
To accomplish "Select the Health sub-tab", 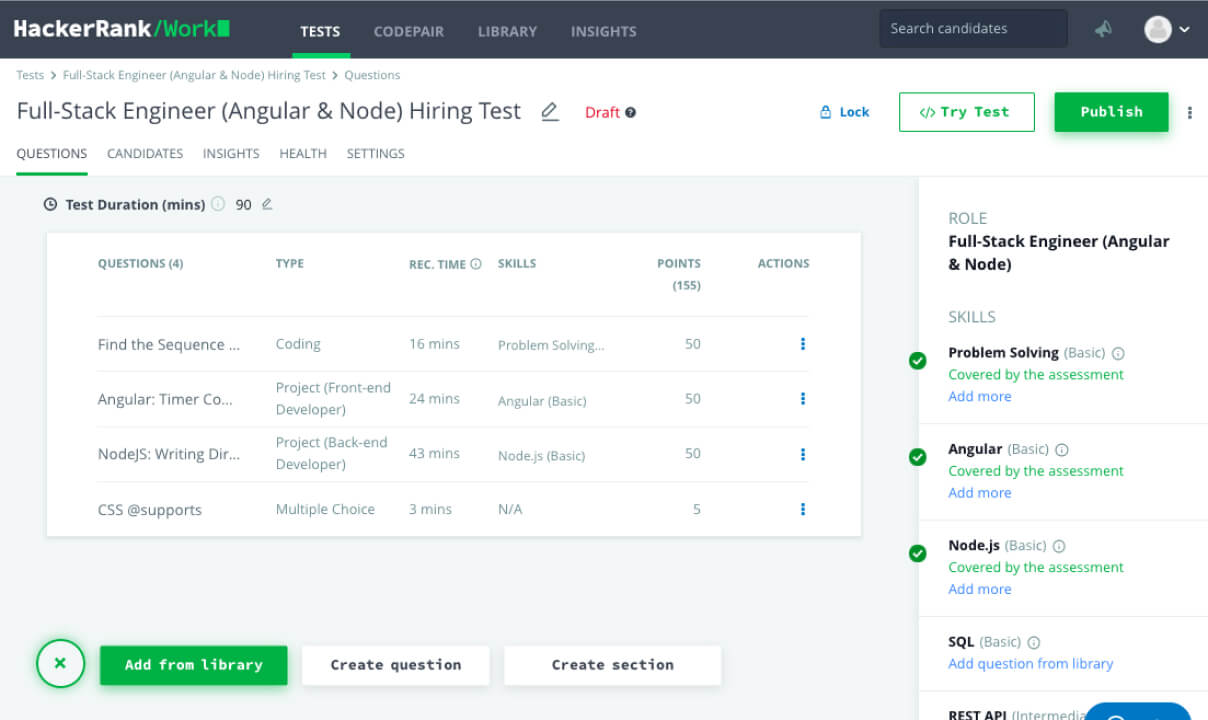I will [x=303, y=154].
